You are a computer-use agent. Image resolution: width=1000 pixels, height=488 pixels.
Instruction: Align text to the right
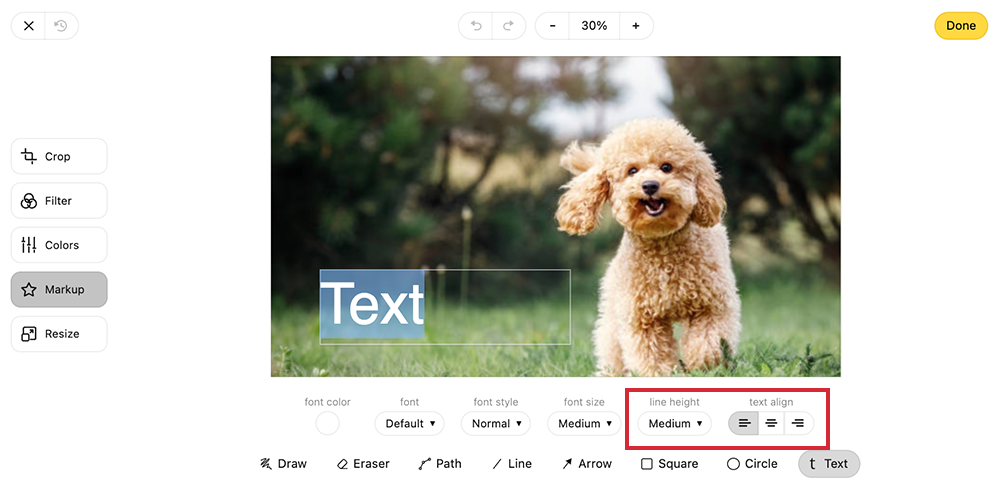pyautogui.click(x=798, y=424)
